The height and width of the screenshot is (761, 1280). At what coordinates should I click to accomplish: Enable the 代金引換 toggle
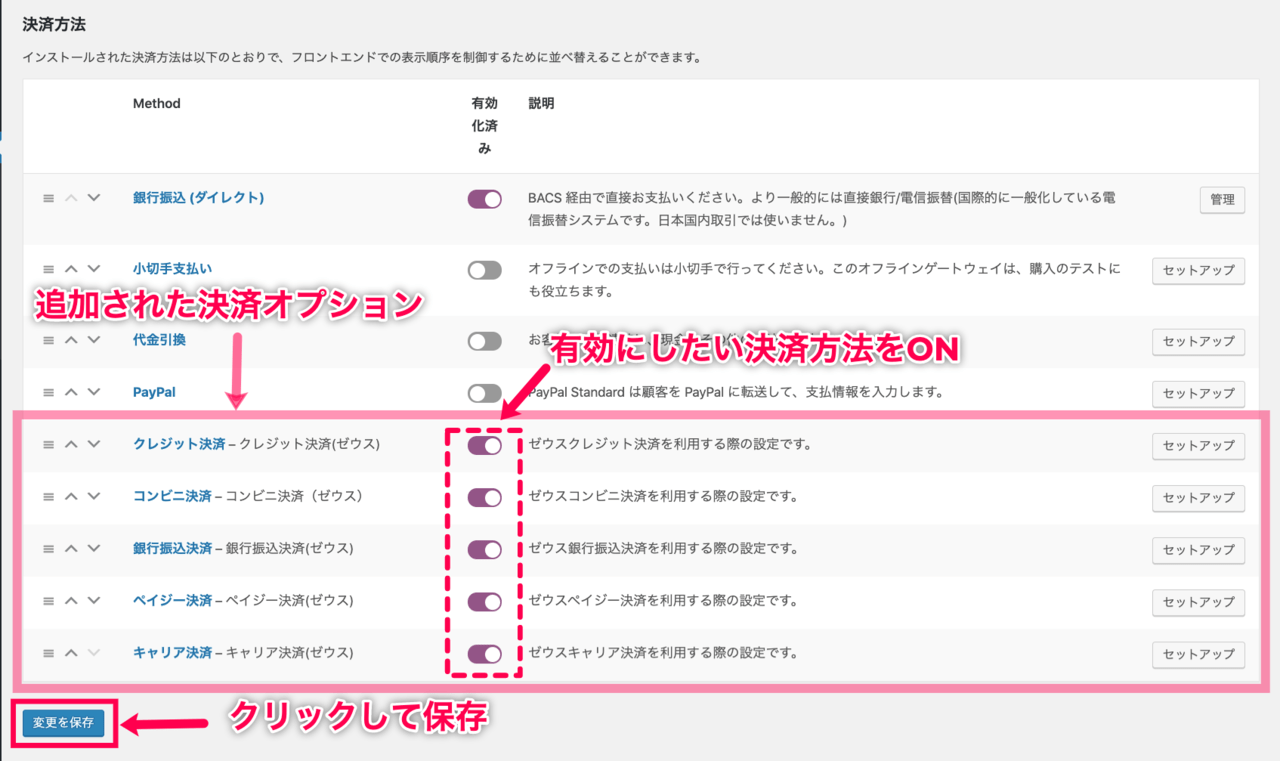click(484, 341)
